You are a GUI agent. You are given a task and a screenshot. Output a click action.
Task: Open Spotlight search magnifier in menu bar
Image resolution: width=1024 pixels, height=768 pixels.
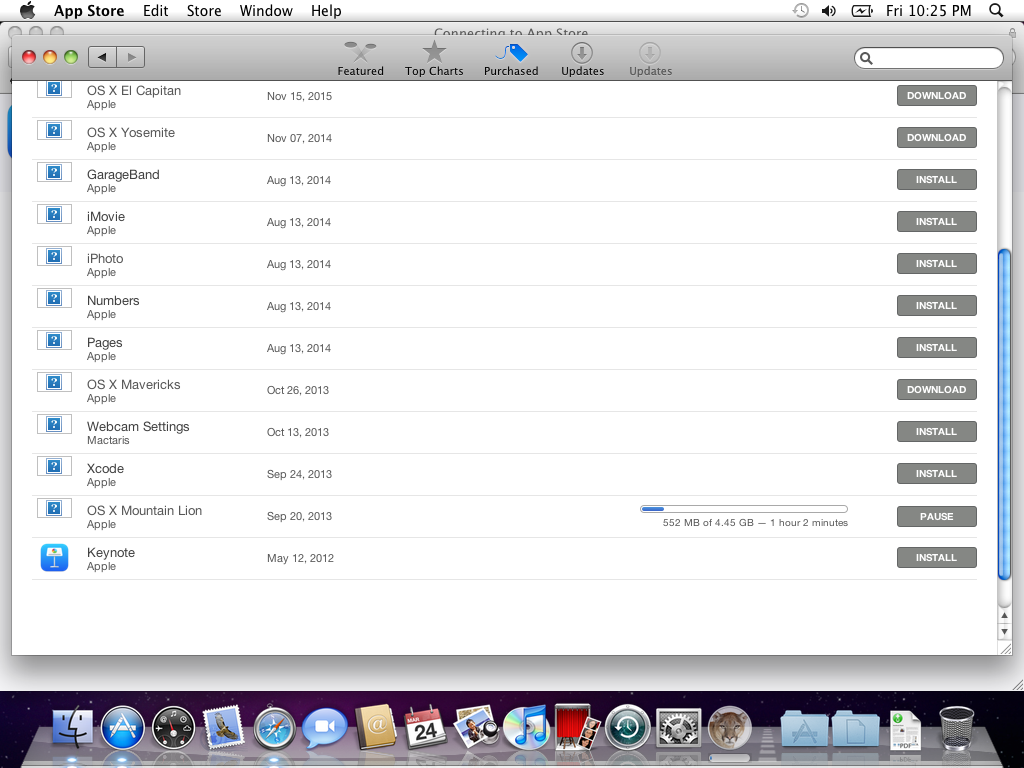(996, 10)
